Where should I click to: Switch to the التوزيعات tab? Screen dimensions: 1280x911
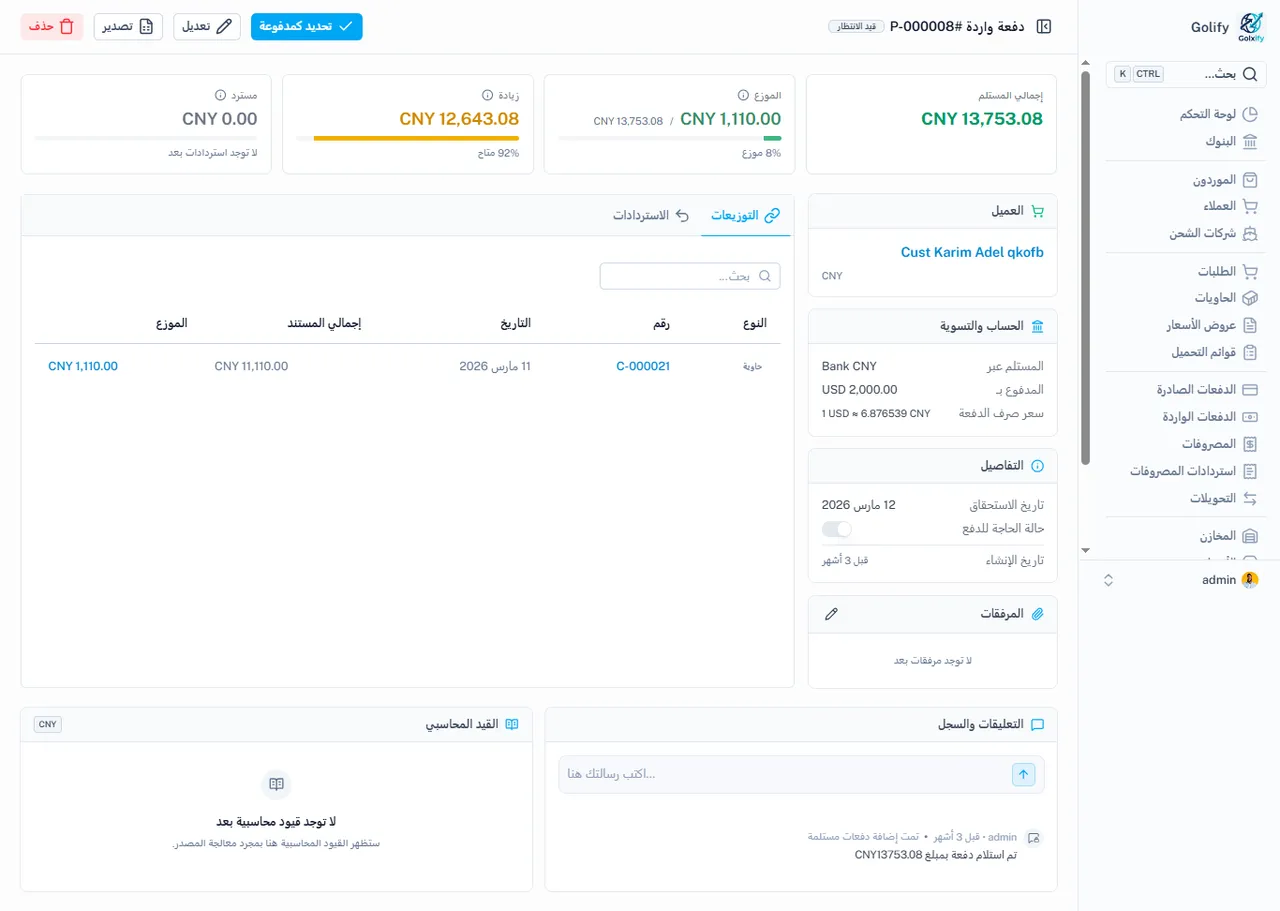(746, 215)
